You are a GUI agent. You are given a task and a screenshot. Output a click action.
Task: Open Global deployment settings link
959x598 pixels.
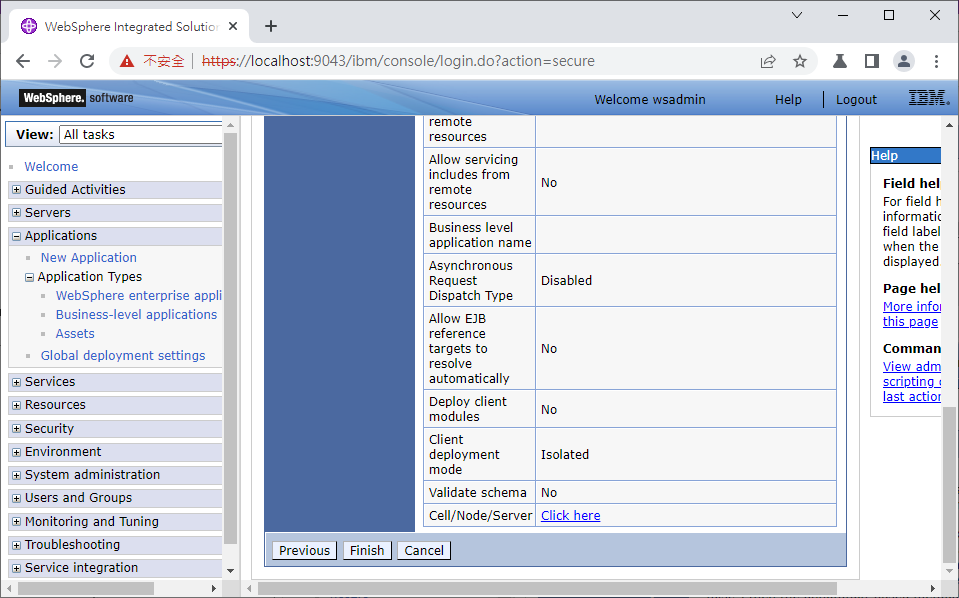123,355
